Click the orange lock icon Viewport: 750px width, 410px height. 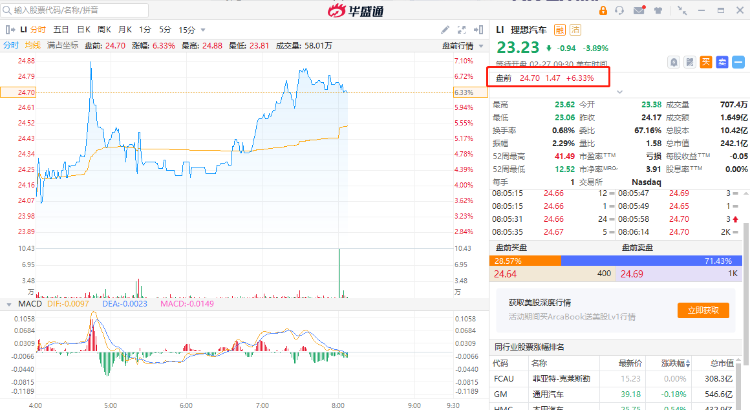coord(603,10)
